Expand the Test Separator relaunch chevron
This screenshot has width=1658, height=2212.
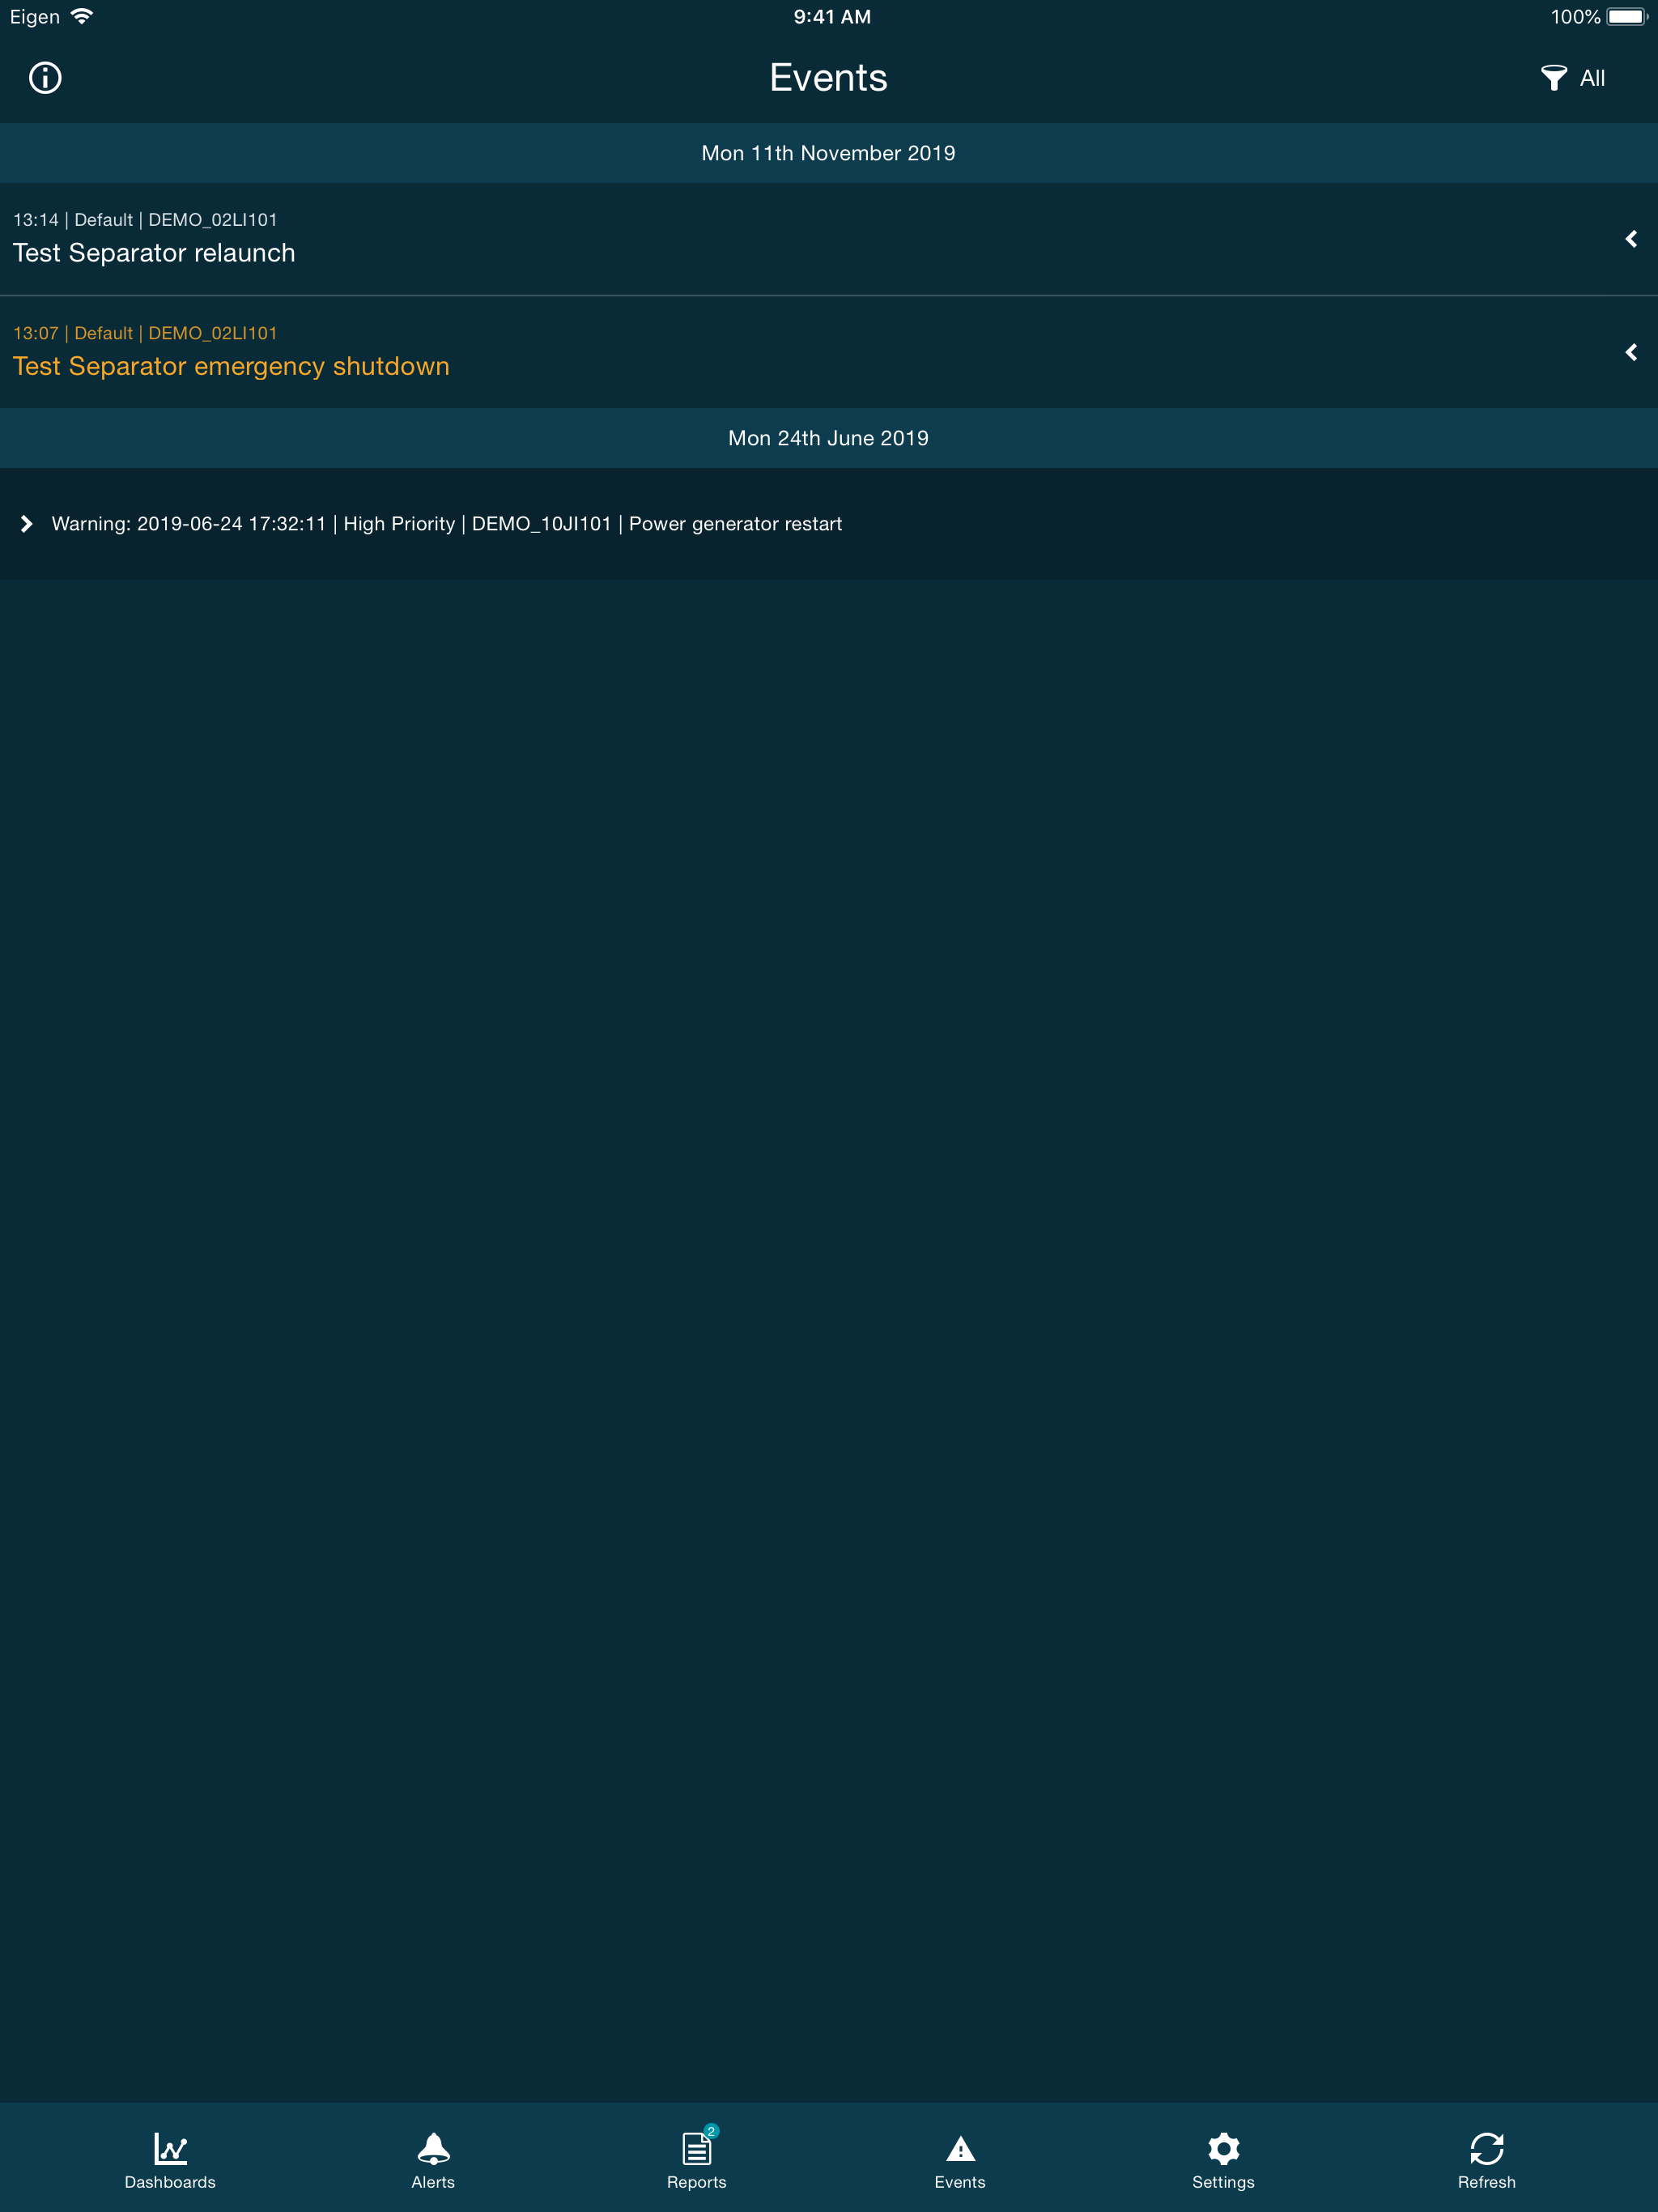1631,239
